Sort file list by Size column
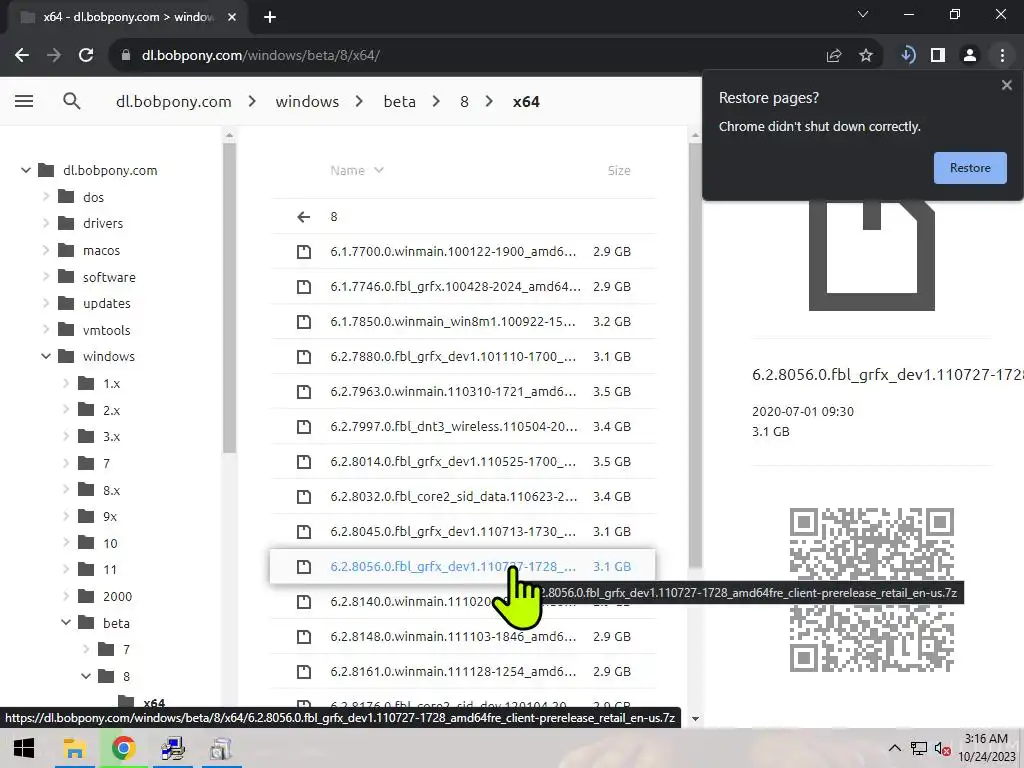The width and height of the screenshot is (1024, 768). [x=619, y=170]
